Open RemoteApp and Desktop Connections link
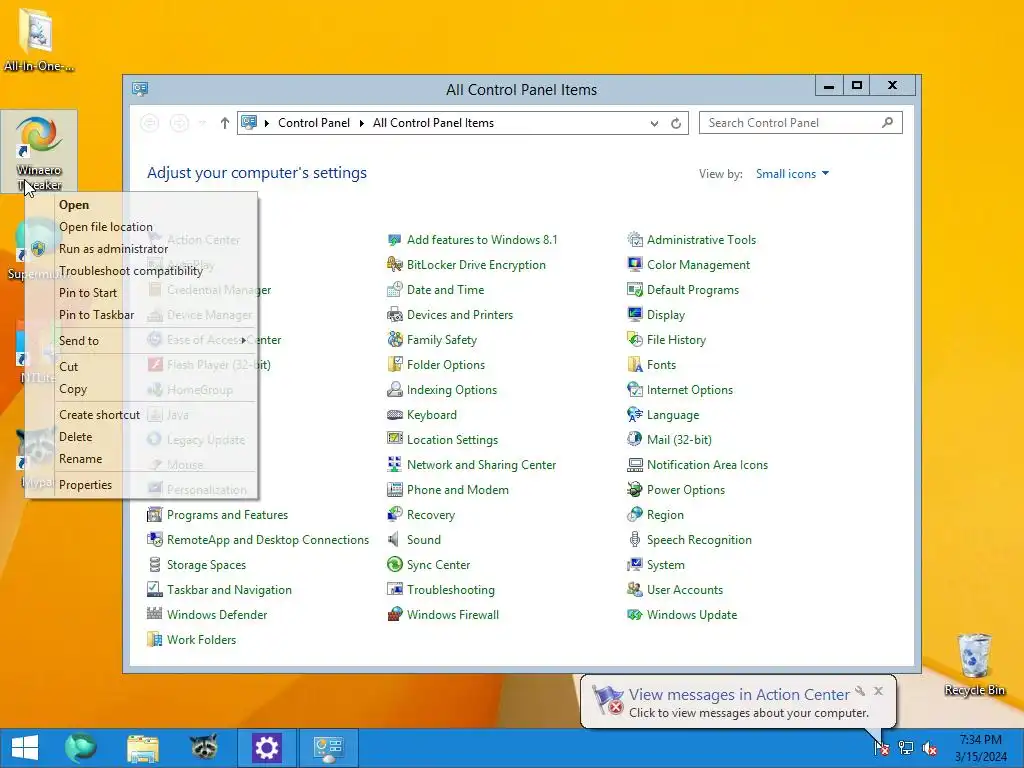This screenshot has height=768, width=1024. [x=268, y=539]
